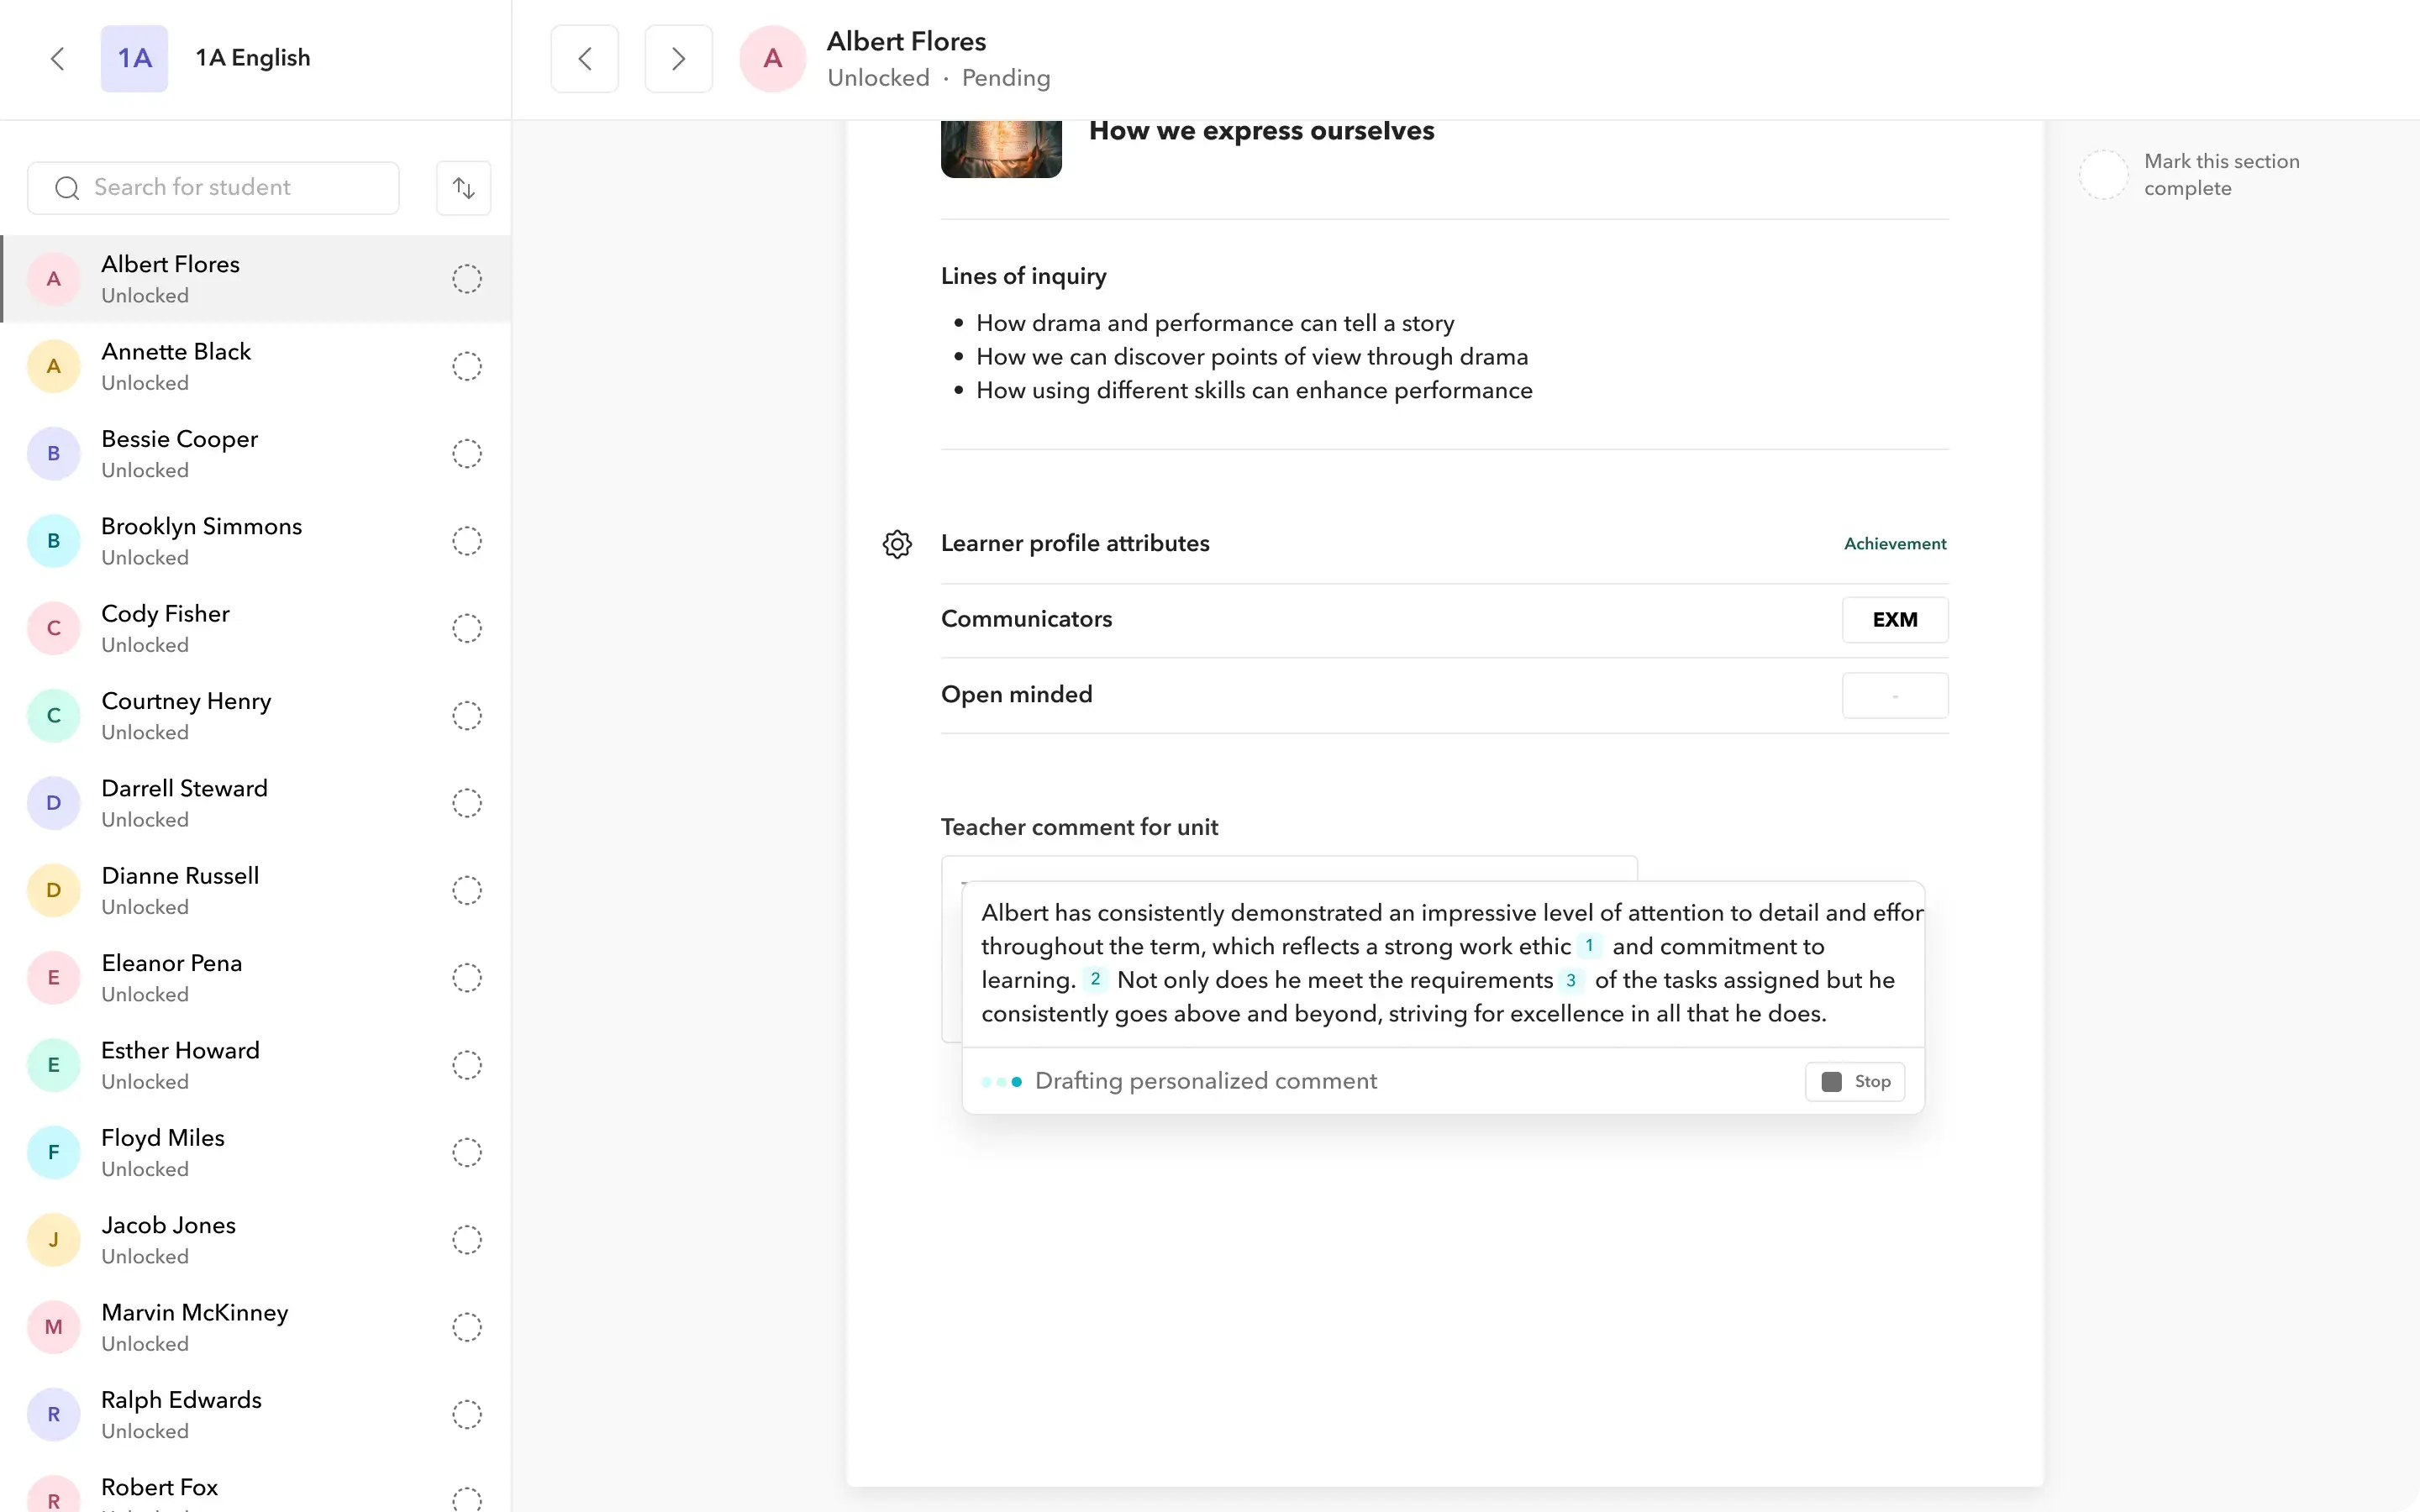Toggle Esther Howard completion status circle
Image resolution: width=2420 pixels, height=1512 pixels.
467,1065
